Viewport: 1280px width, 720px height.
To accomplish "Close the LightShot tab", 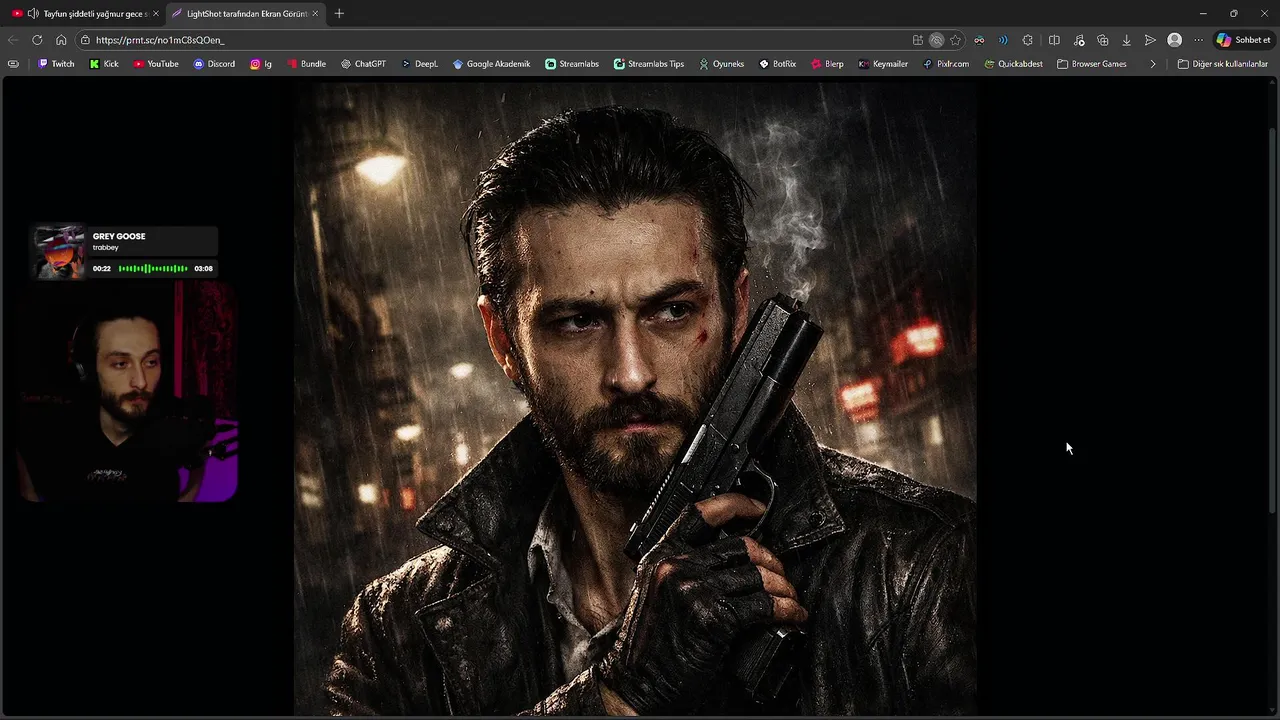I will click(315, 13).
